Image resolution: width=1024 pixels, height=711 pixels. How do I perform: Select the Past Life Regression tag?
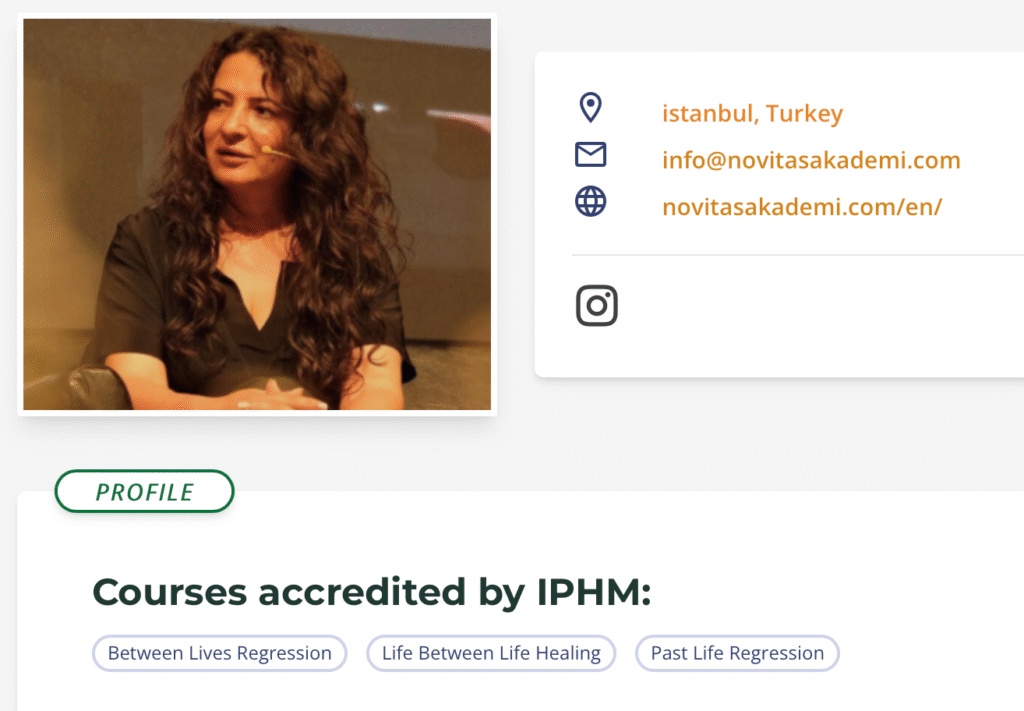737,653
